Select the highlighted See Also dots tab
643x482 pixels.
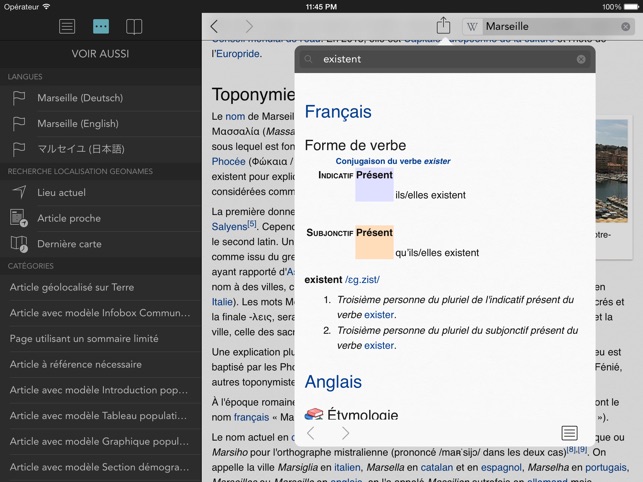101,27
